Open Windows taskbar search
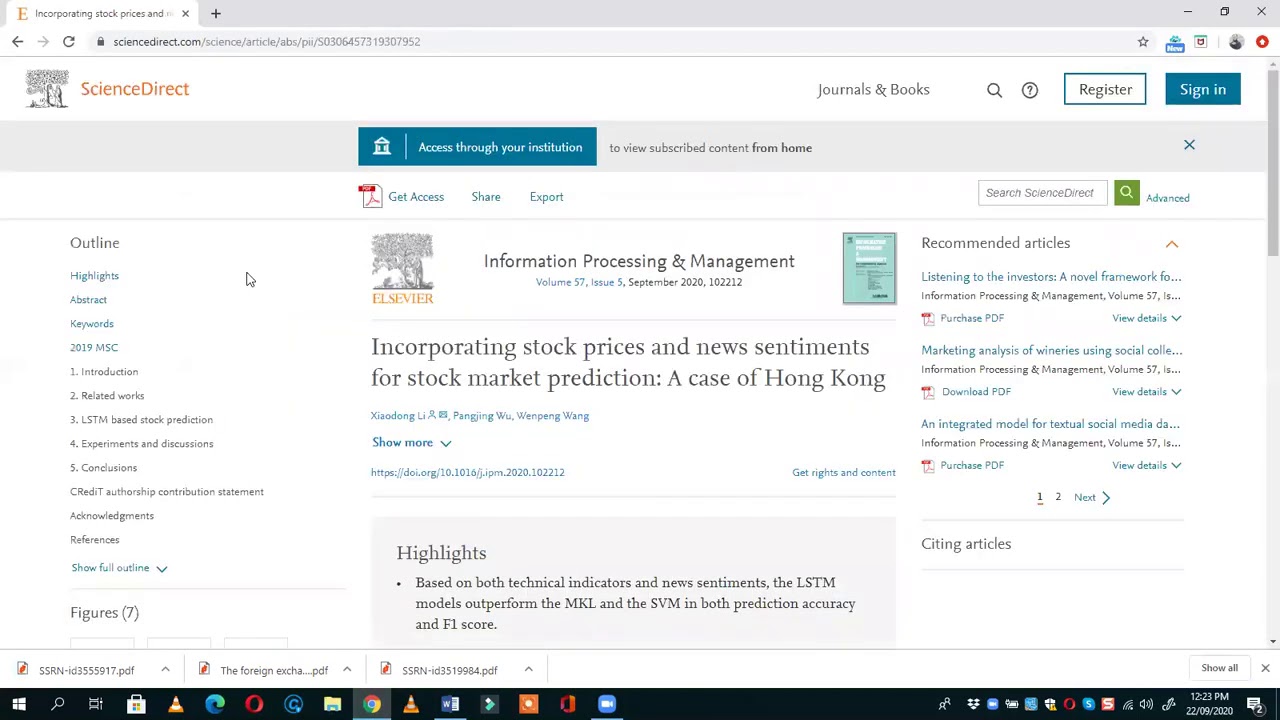Image resolution: width=1280 pixels, height=720 pixels. (57, 704)
